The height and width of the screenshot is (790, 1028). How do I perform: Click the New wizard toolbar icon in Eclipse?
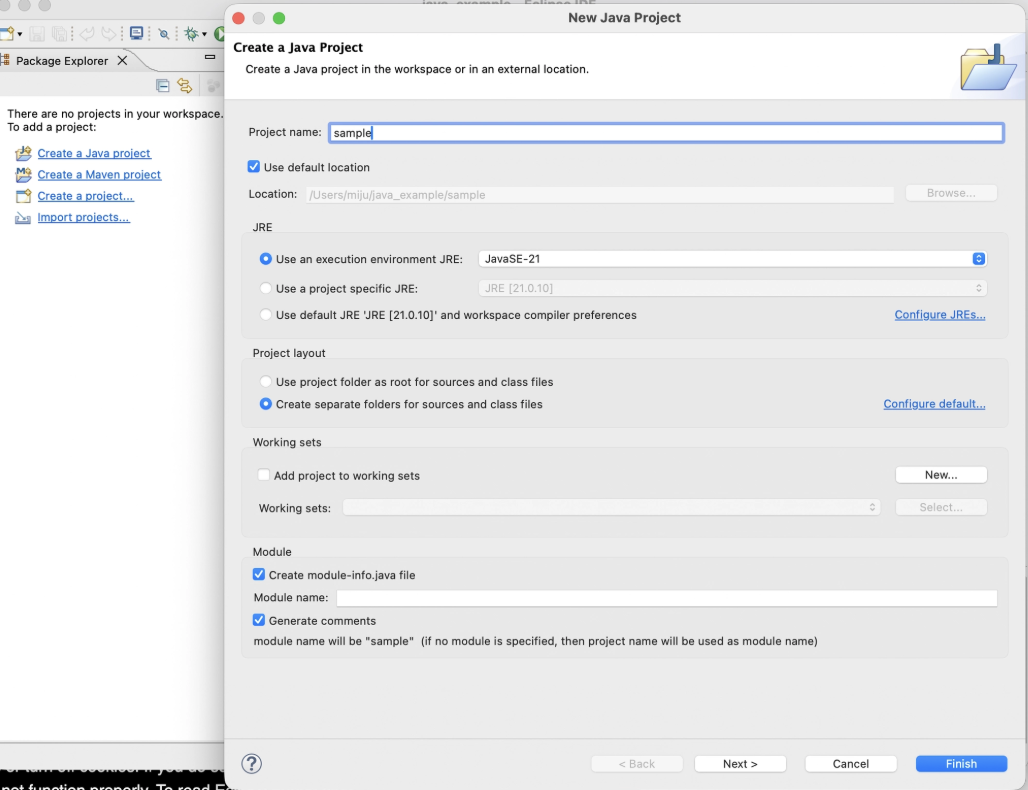point(7,33)
